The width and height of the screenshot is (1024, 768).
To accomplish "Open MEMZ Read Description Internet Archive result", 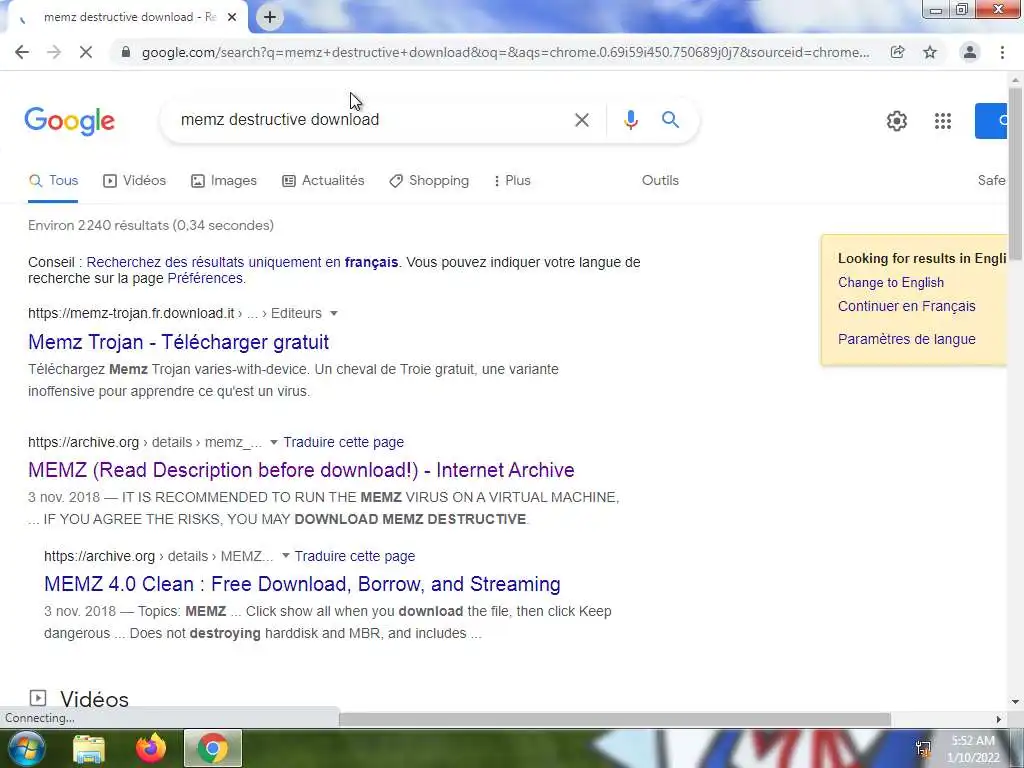I will click(301, 470).
